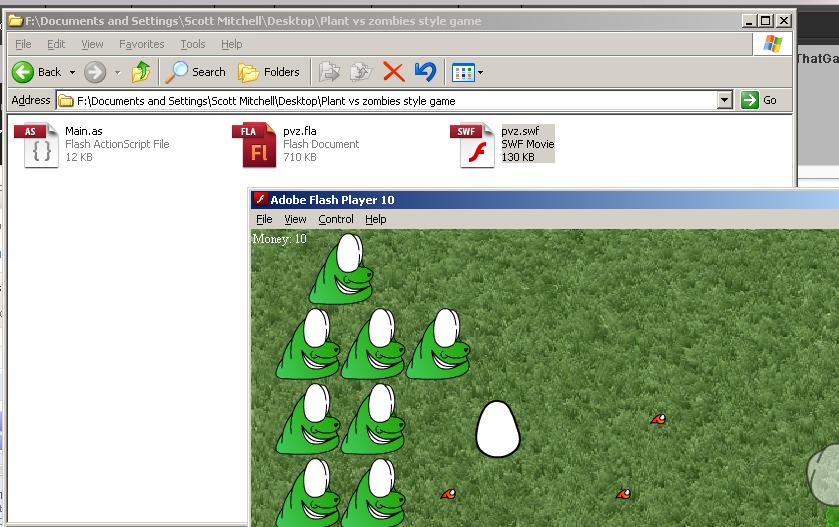Screen dimensions: 839x527
Task: Maximize the Explorer window
Action: 766,21
